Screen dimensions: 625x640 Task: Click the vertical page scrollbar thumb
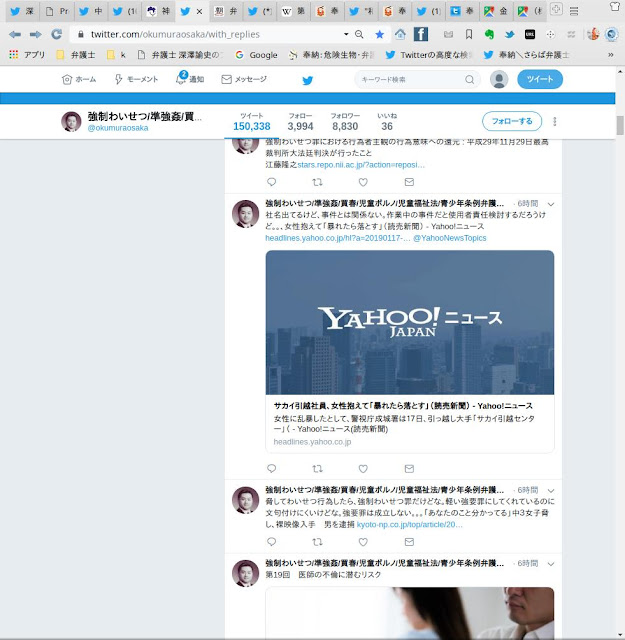[620, 125]
